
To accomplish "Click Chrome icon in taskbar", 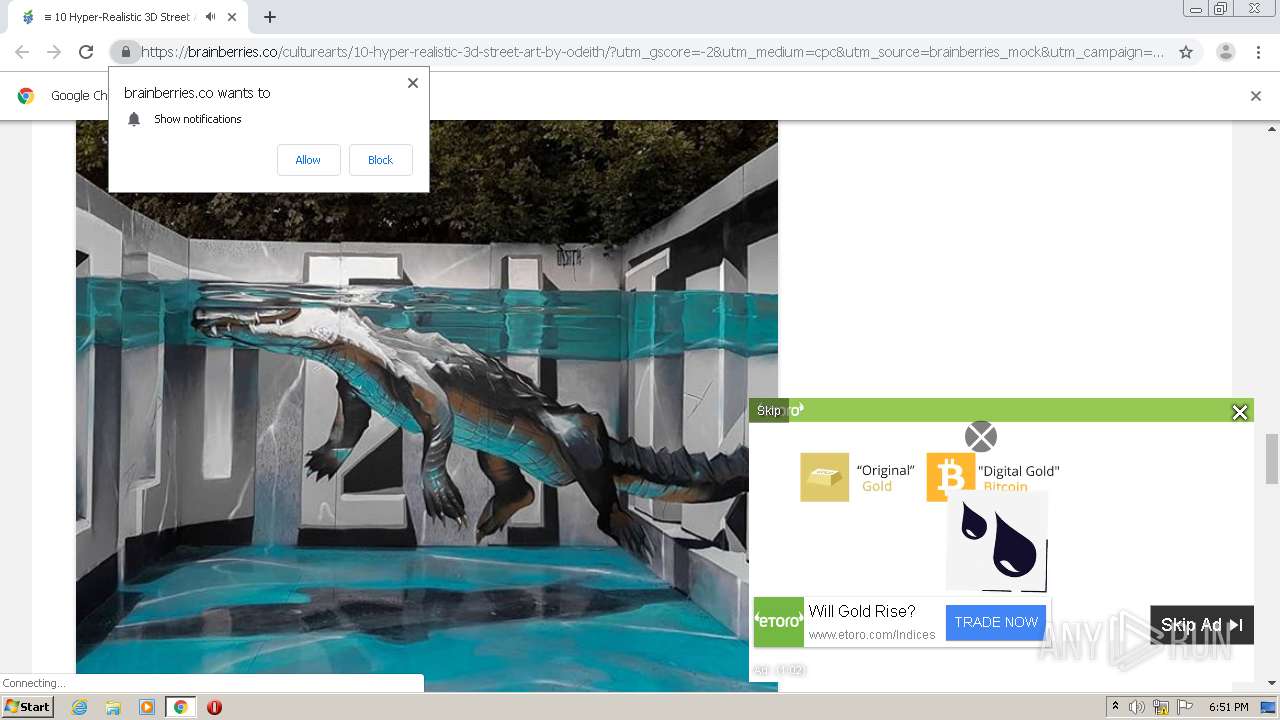I will [180, 707].
